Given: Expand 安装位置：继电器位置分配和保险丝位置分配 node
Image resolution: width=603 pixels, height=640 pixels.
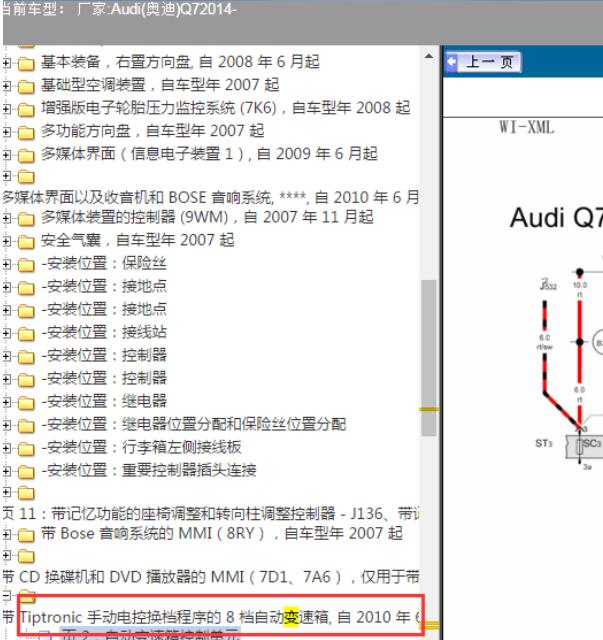Looking at the screenshot, I should click(x=7, y=424).
